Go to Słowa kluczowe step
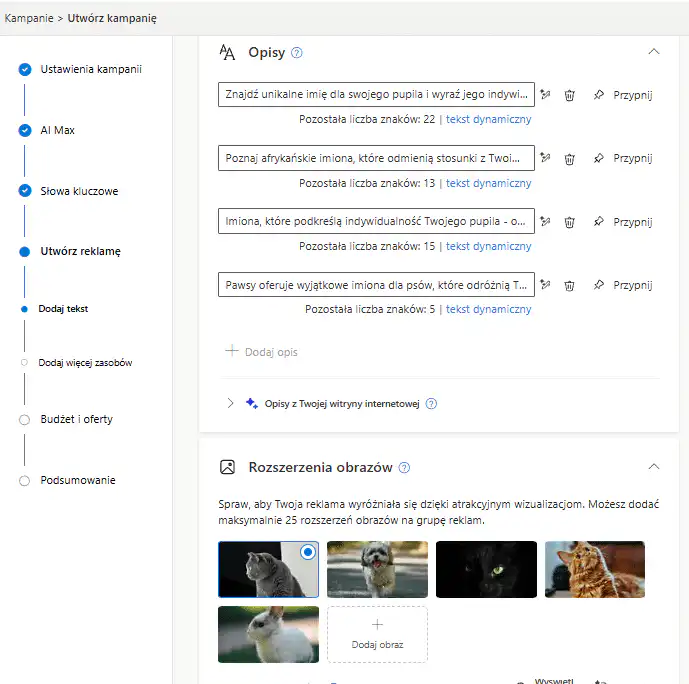This screenshot has height=684, width=689. (x=79, y=191)
